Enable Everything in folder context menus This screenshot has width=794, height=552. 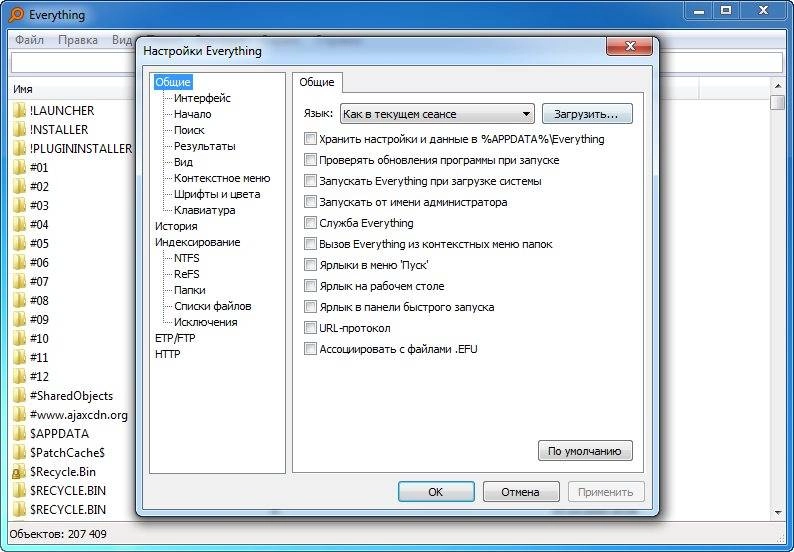click(x=310, y=244)
